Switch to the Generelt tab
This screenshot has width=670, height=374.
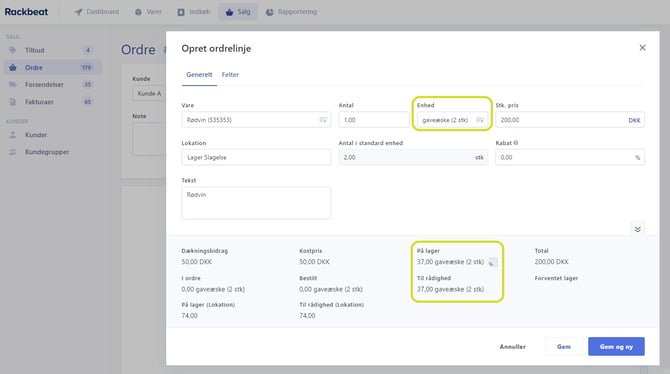click(x=199, y=74)
